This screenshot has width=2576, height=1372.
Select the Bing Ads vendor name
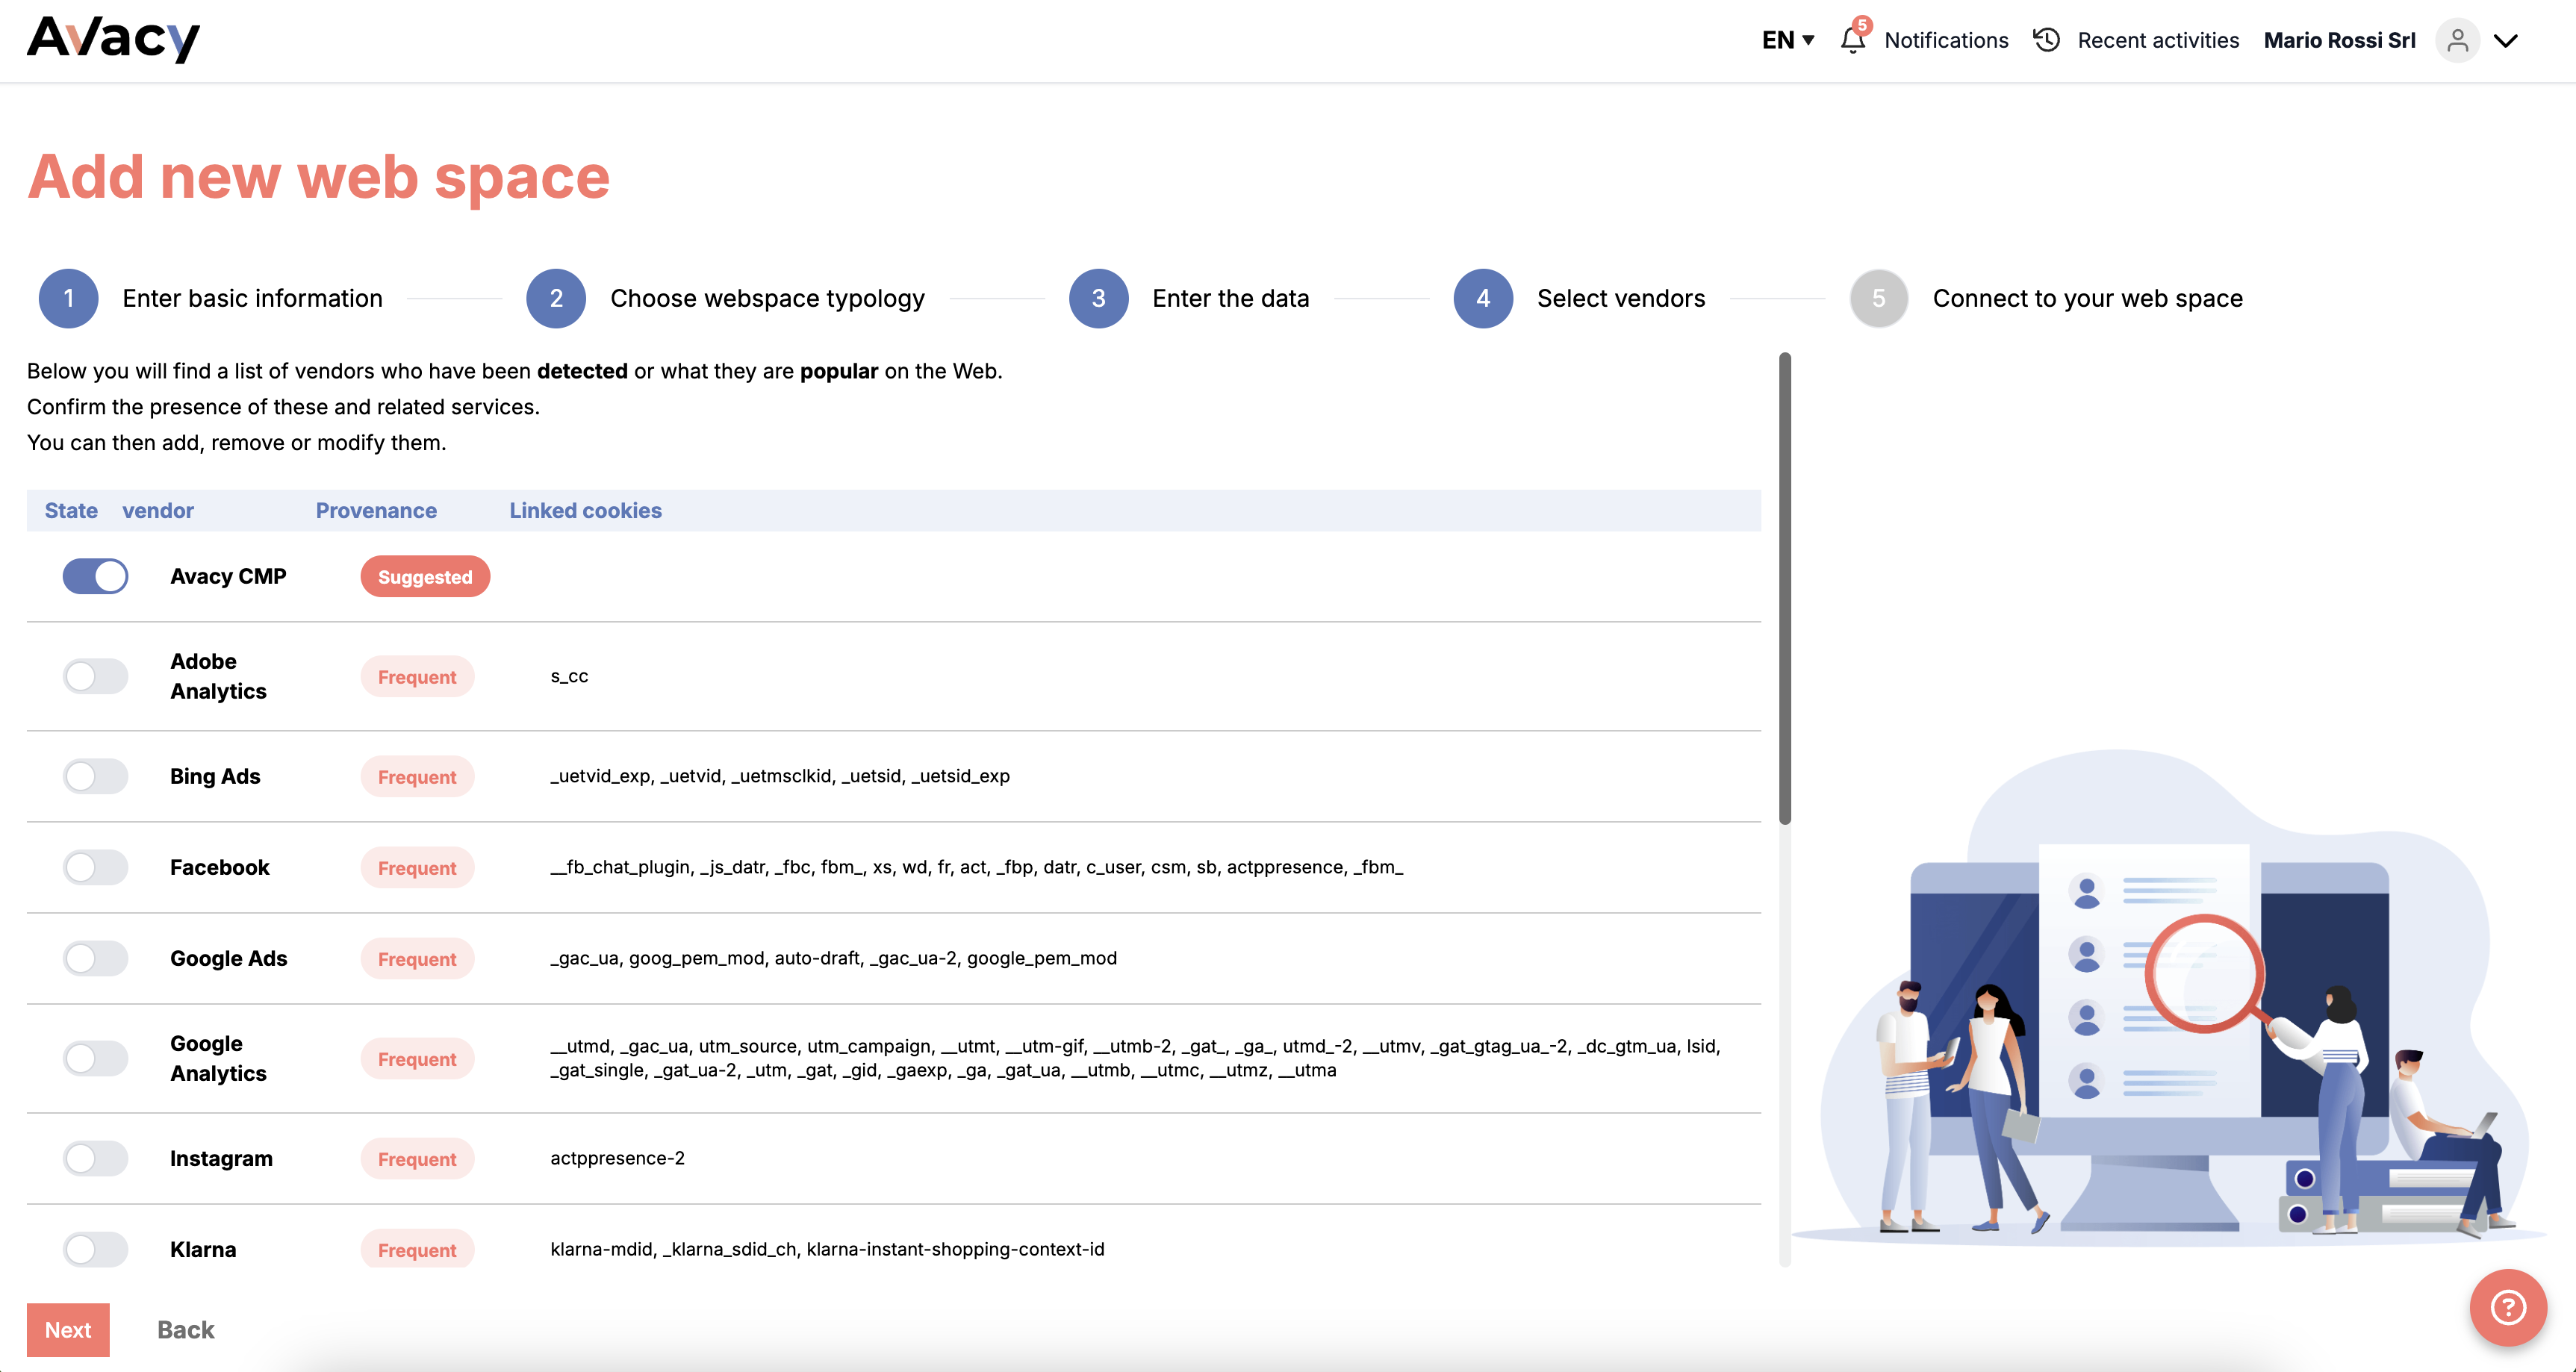(x=215, y=776)
